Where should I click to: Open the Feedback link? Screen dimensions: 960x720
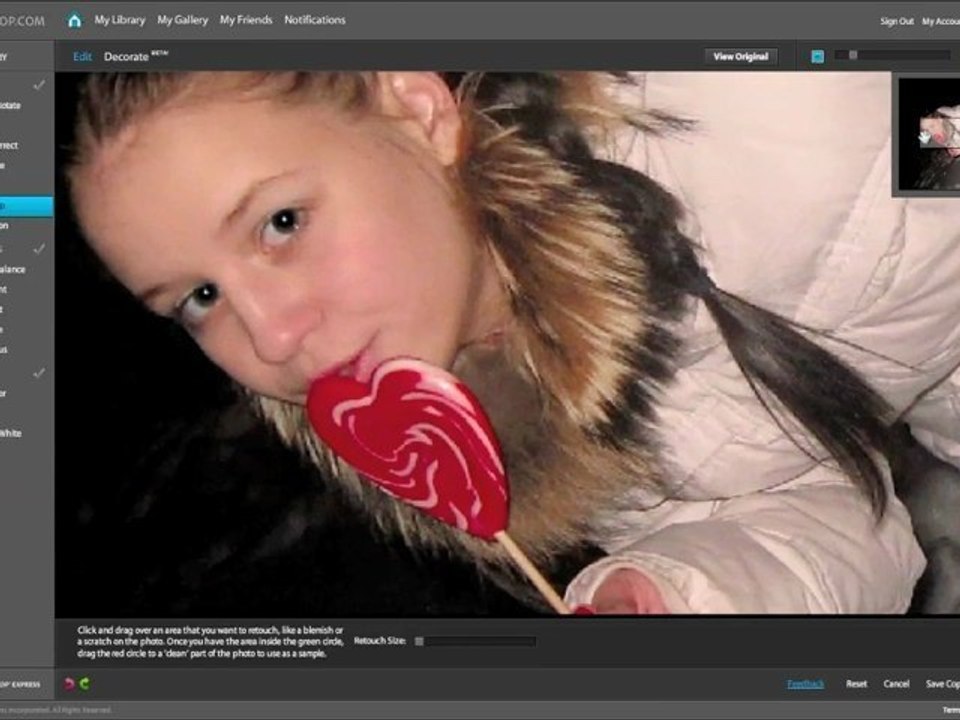click(x=805, y=684)
